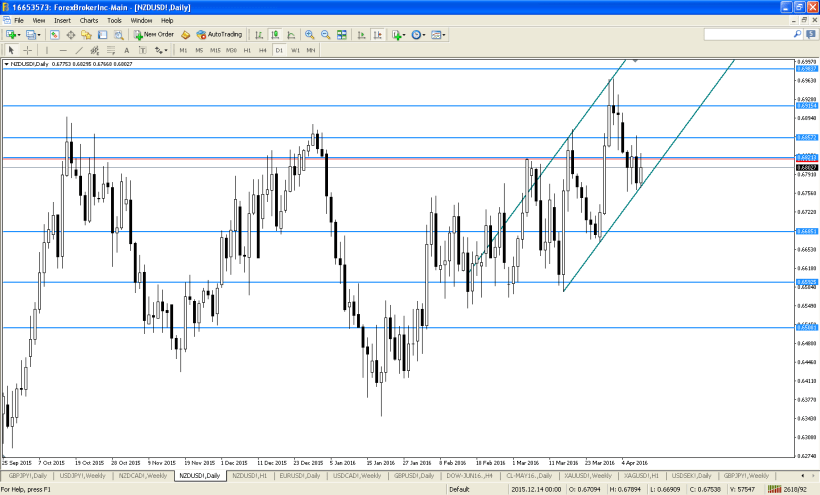Show the Market Watch window
This screenshot has height=495, width=820.
click(x=54, y=34)
